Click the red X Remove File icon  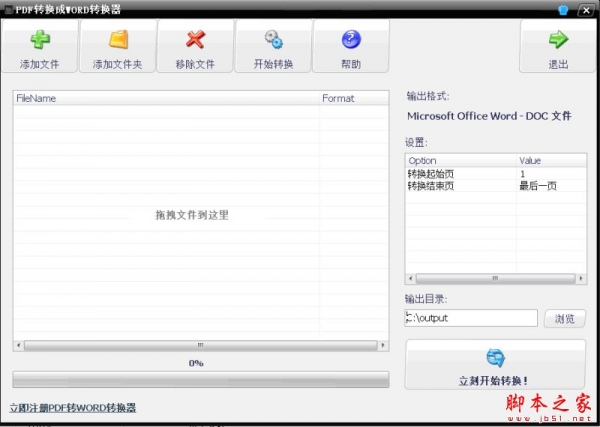[x=196, y=39]
